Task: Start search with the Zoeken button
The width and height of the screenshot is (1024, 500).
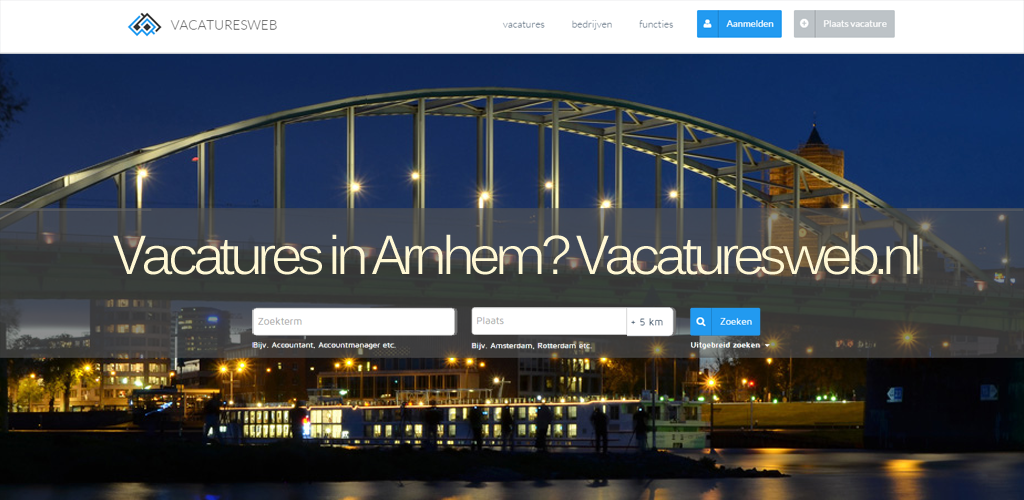Action: (x=725, y=322)
